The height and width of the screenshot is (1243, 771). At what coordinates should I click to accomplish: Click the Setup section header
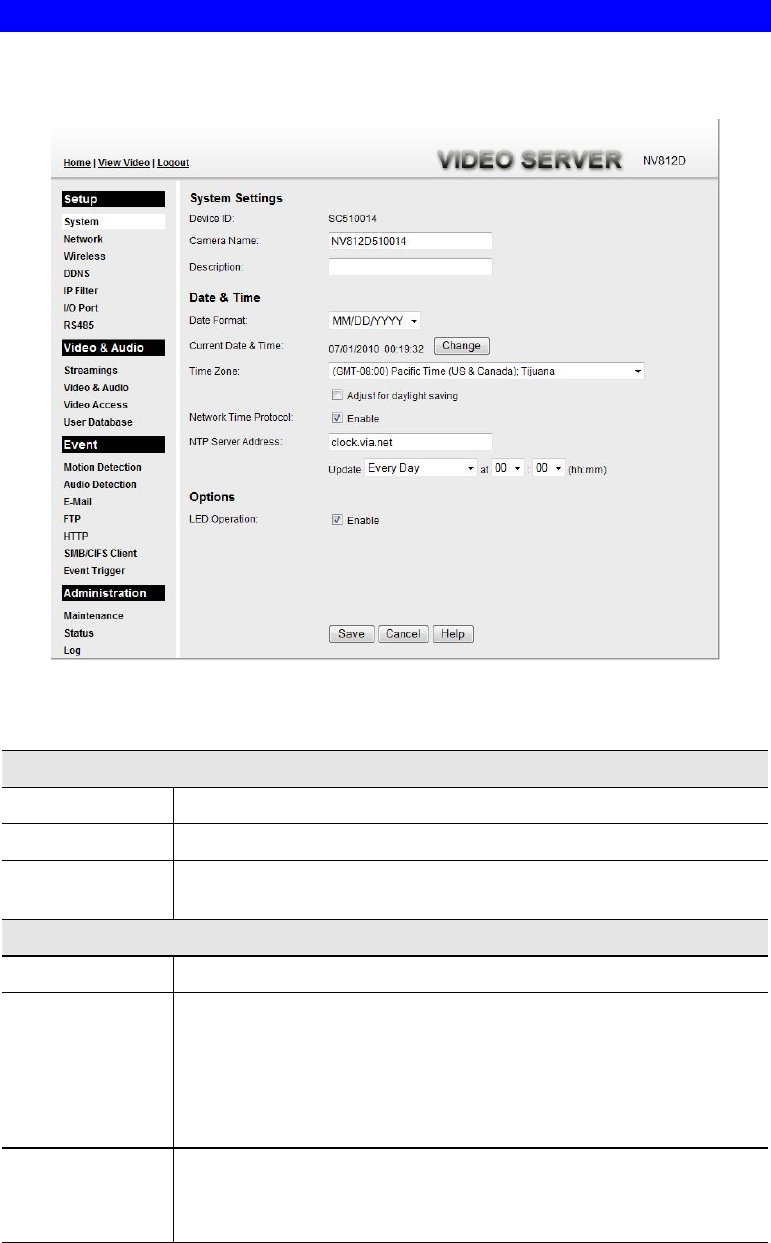click(113, 199)
